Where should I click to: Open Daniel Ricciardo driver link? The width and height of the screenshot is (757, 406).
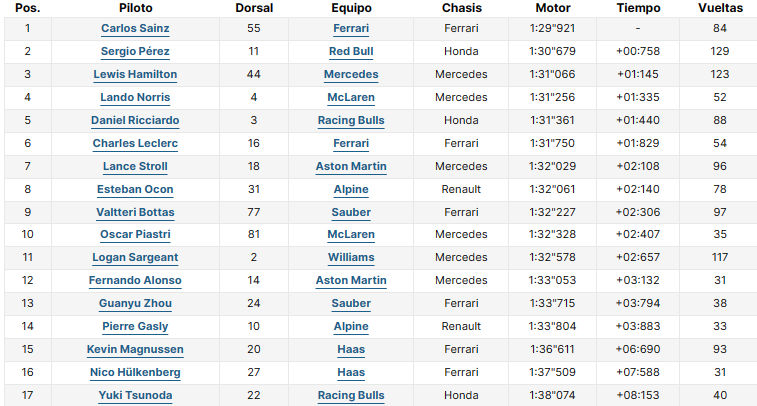pyautogui.click(x=135, y=120)
